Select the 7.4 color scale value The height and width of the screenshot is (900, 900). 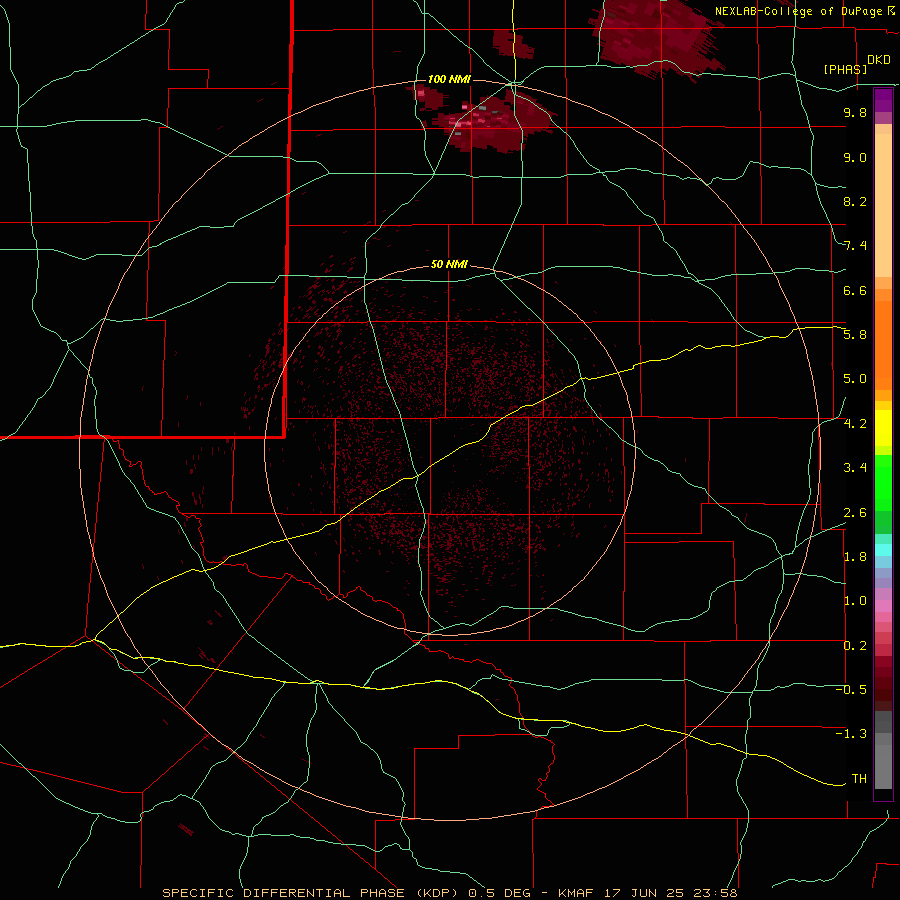click(855, 246)
